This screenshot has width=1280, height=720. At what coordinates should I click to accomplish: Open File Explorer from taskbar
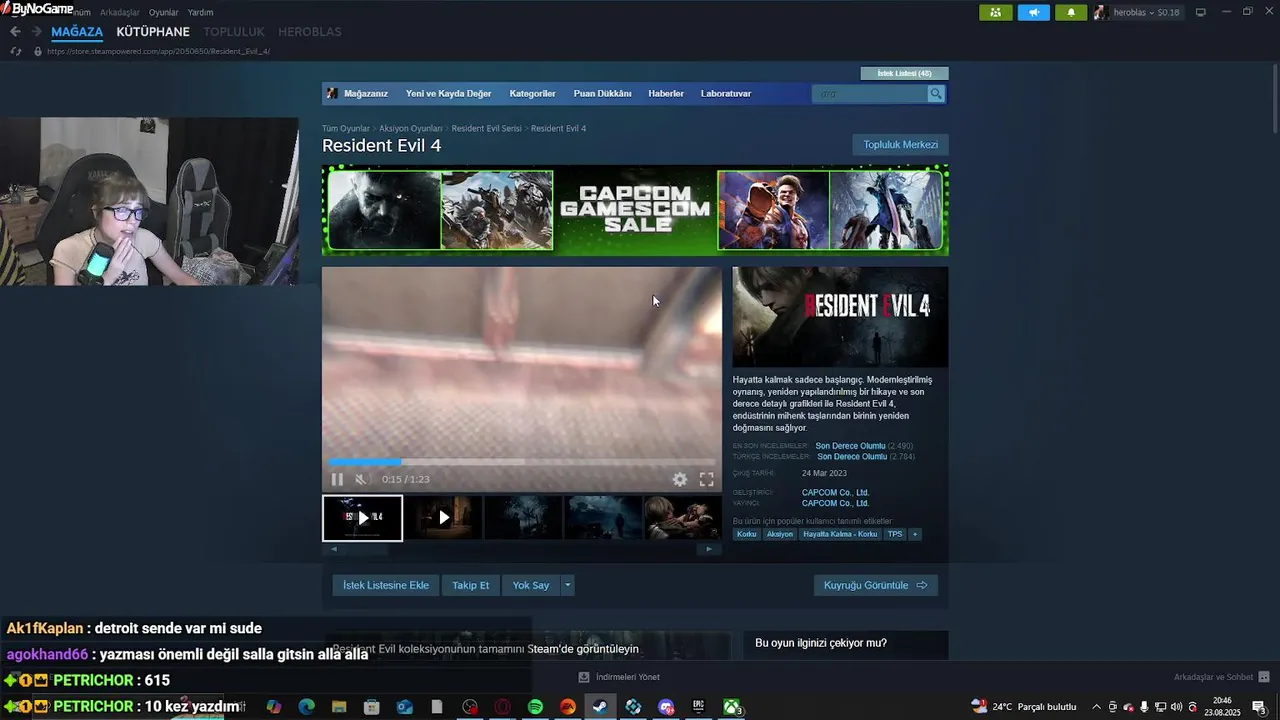(339, 707)
